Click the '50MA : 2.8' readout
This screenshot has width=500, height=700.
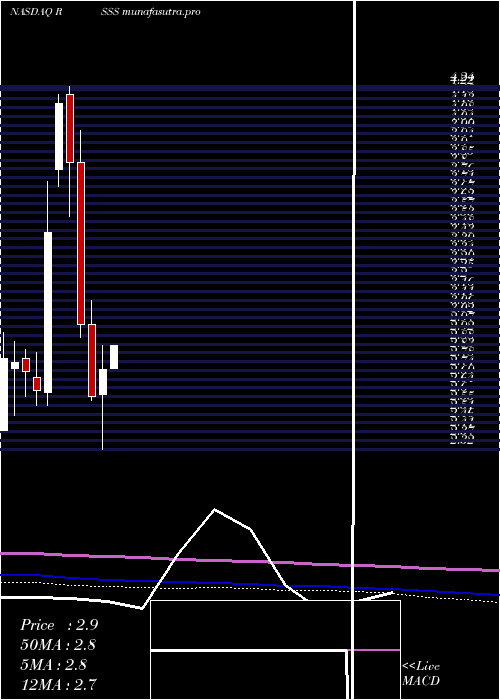[58, 645]
